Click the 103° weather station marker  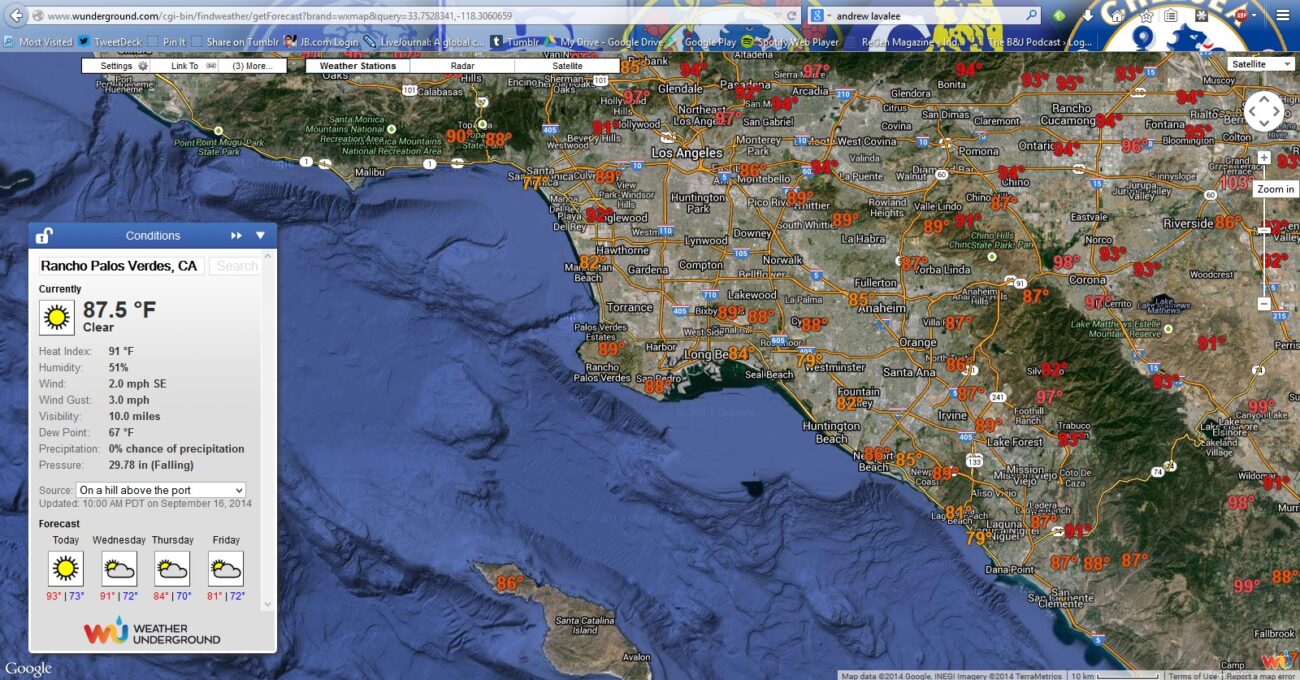click(1237, 183)
